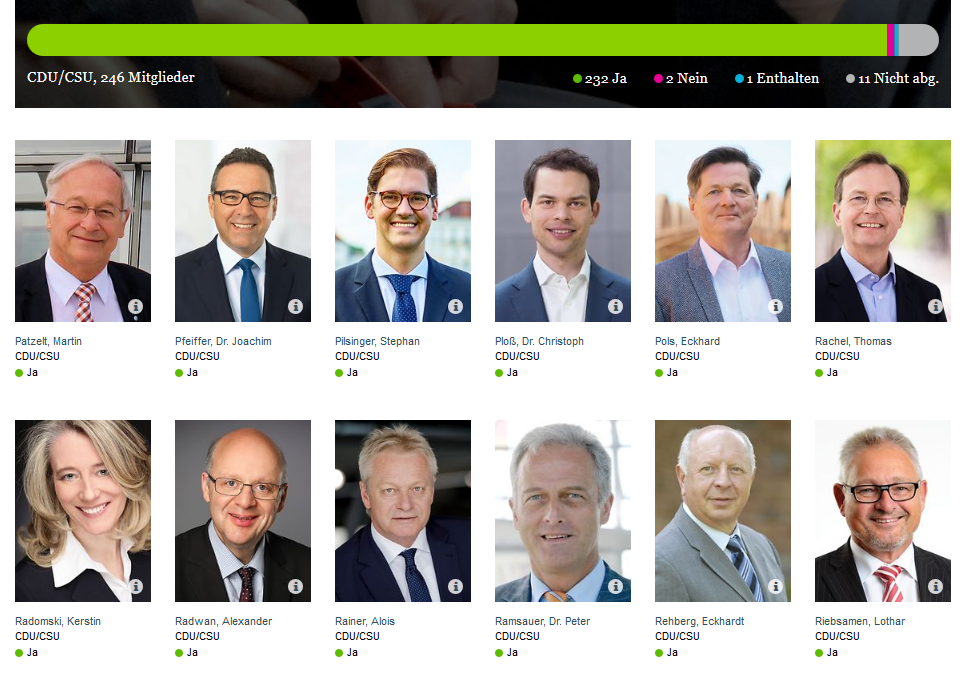Click info icon on Stephan Pilsinger's portrait
This screenshot has width=964, height=680.
point(455,306)
